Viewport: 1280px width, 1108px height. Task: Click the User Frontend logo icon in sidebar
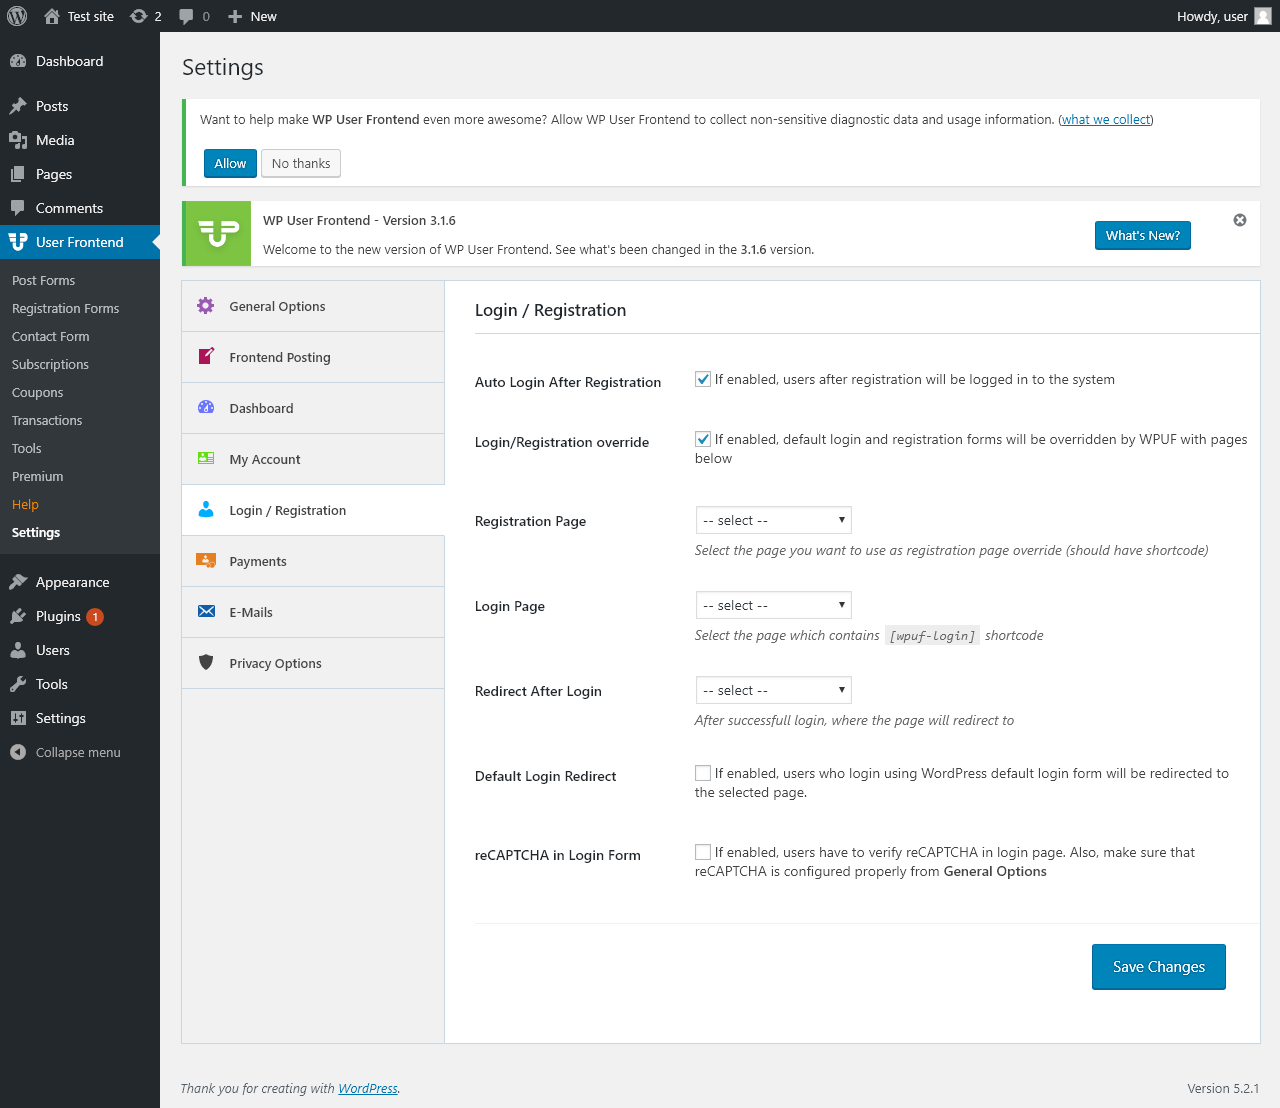(x=18, y=242)
